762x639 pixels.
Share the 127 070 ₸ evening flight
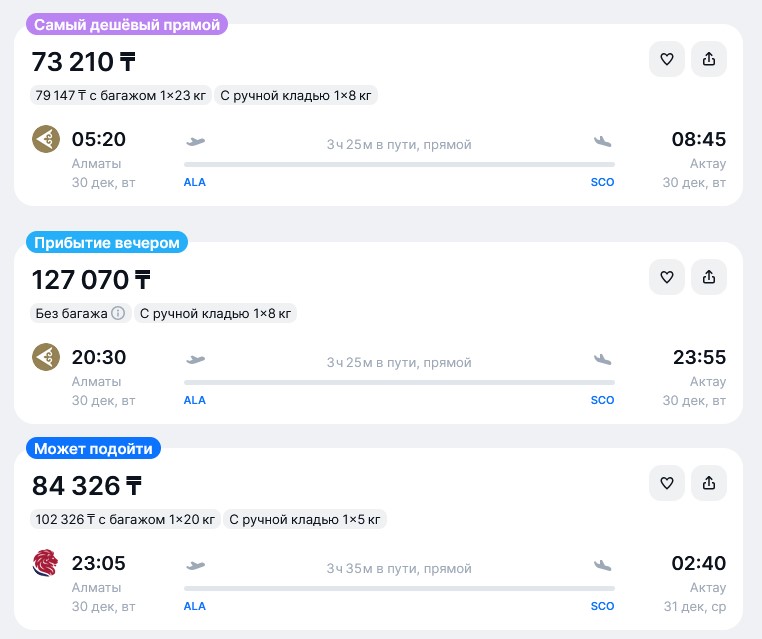(709, 277)
